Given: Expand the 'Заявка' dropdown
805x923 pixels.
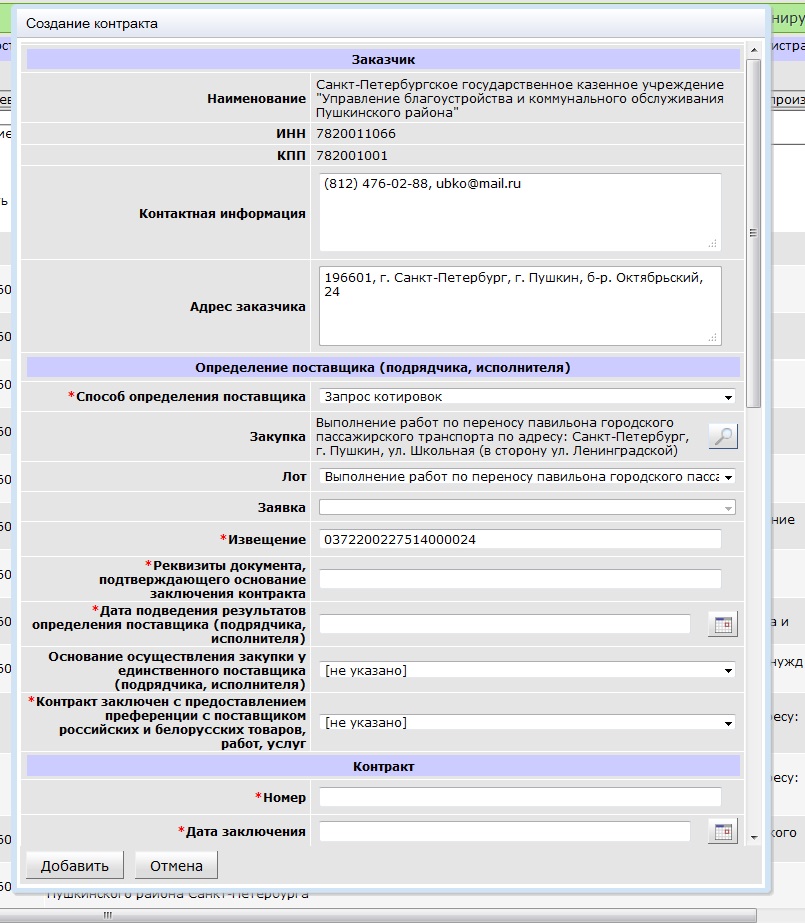Looking at the screenshot, I should 527,507.
